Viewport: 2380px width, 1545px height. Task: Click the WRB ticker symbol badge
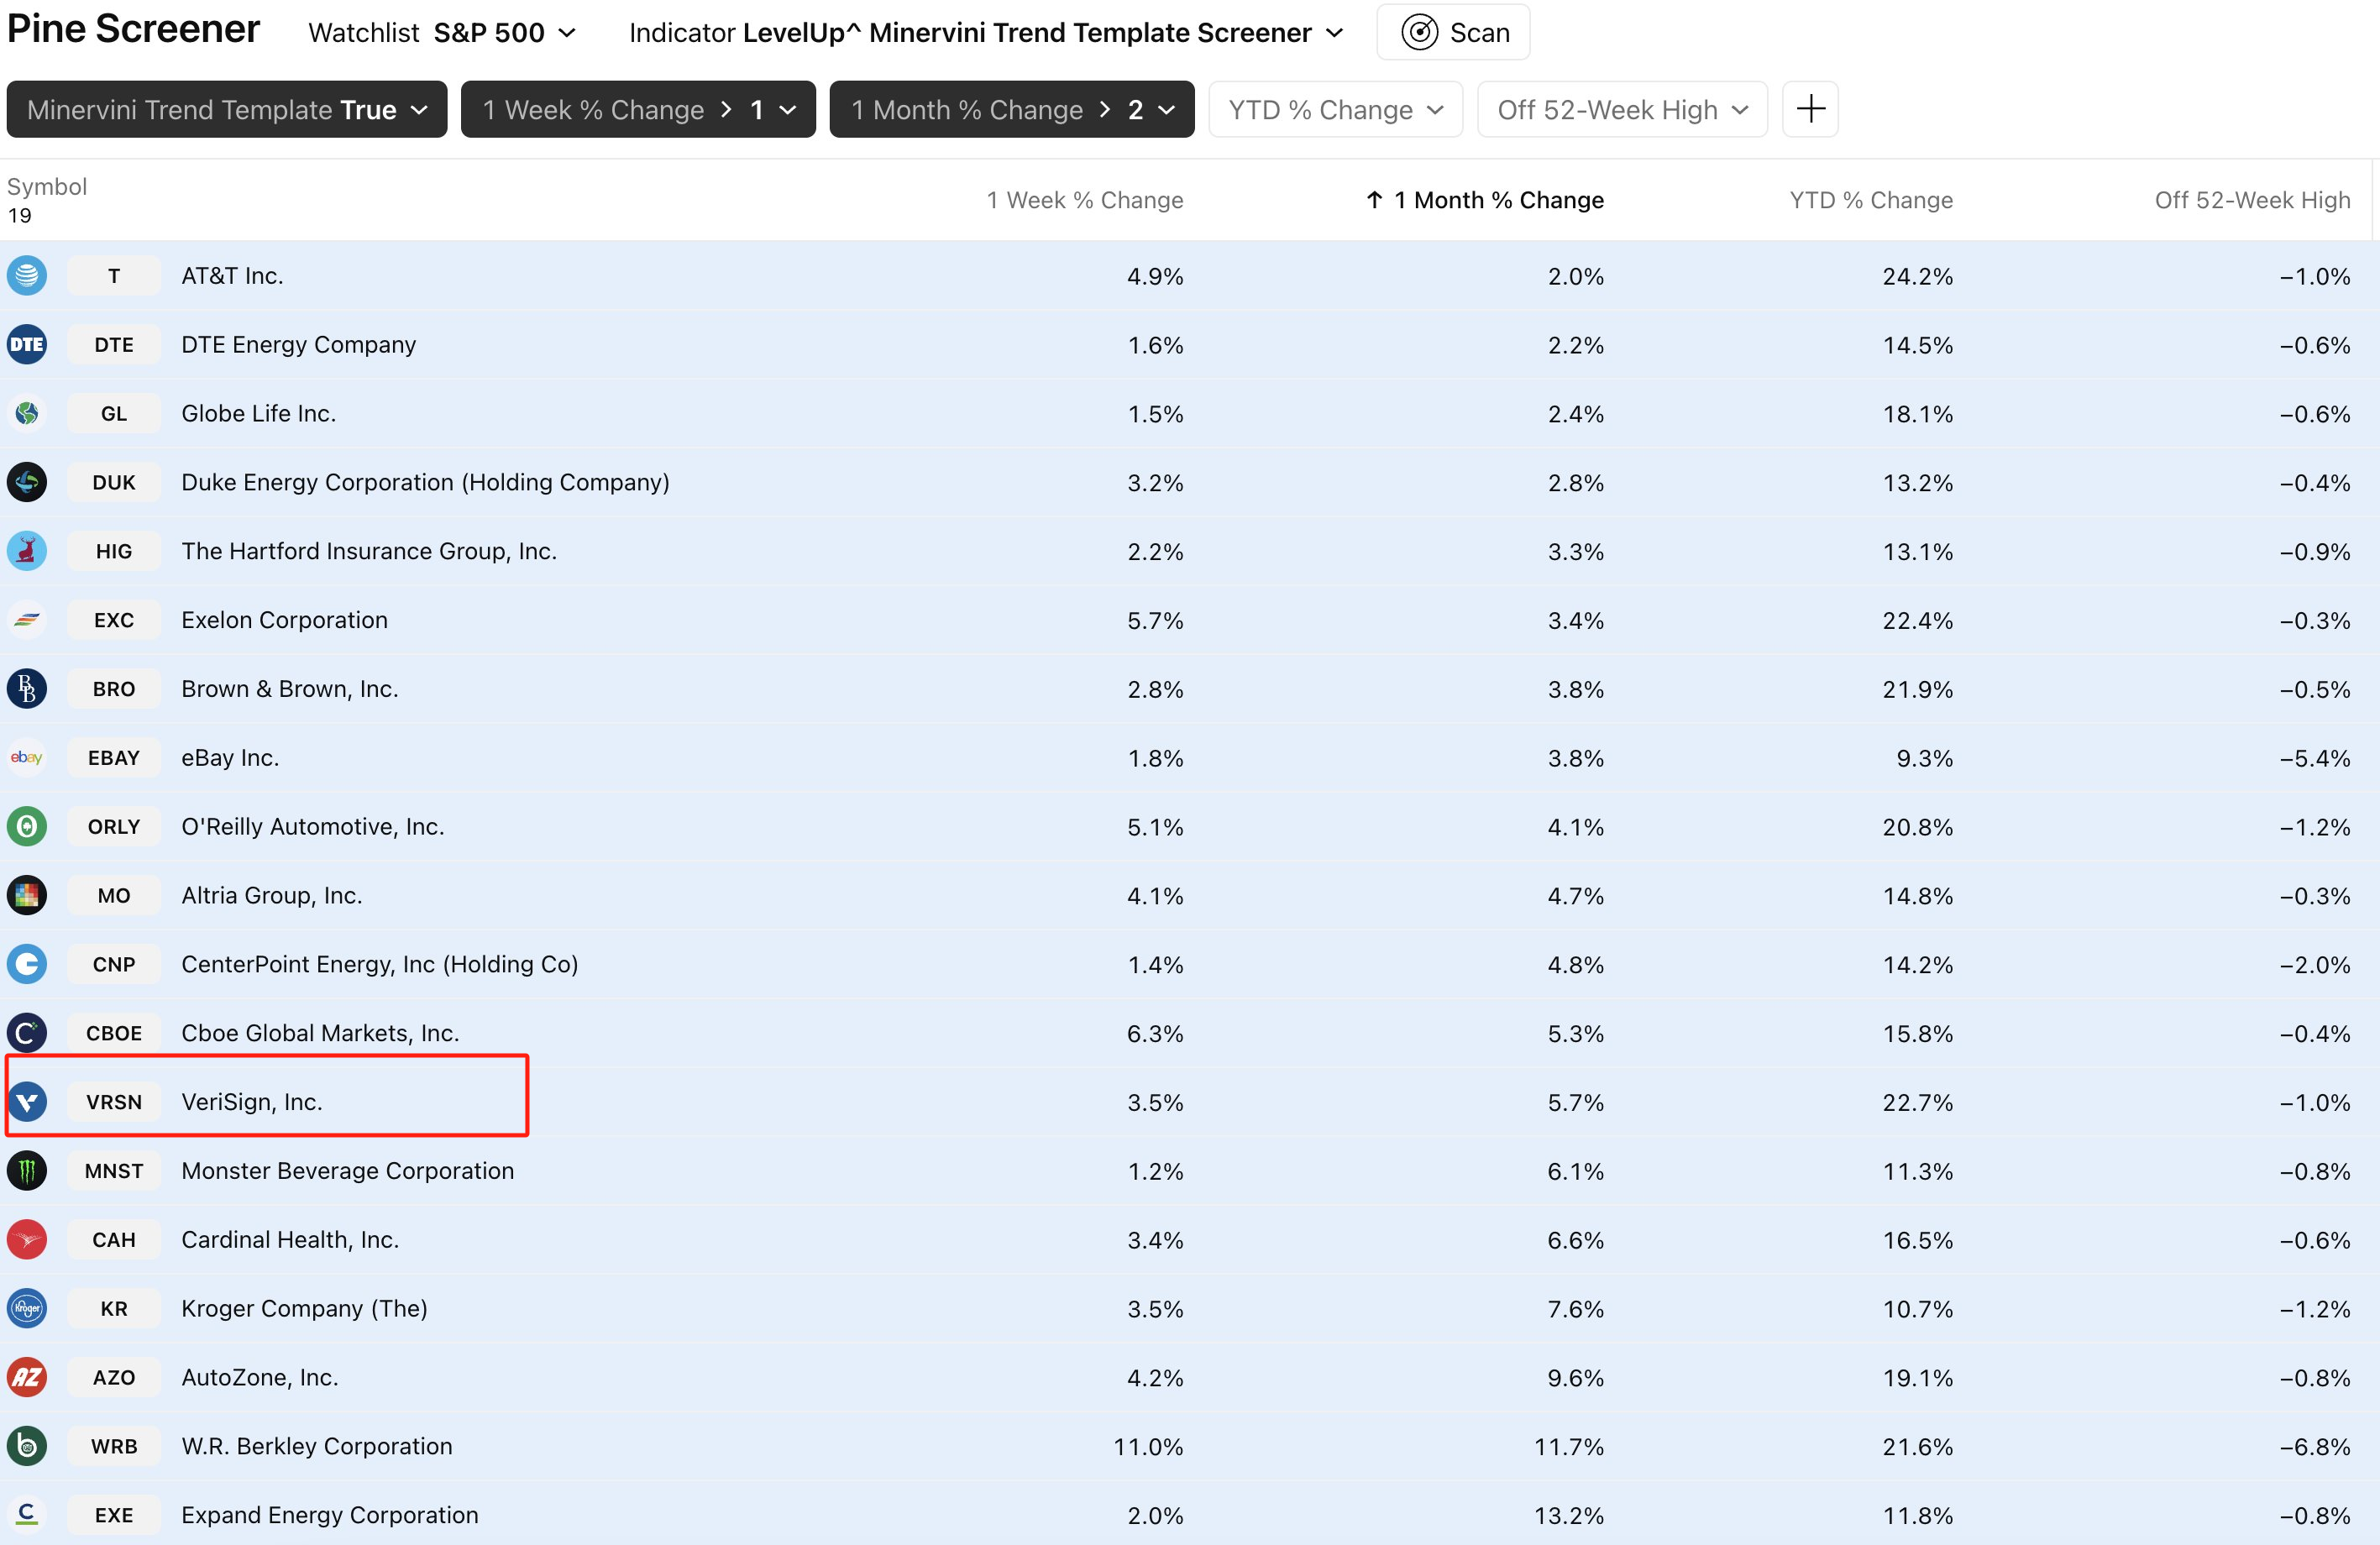tap(114, 1446)
